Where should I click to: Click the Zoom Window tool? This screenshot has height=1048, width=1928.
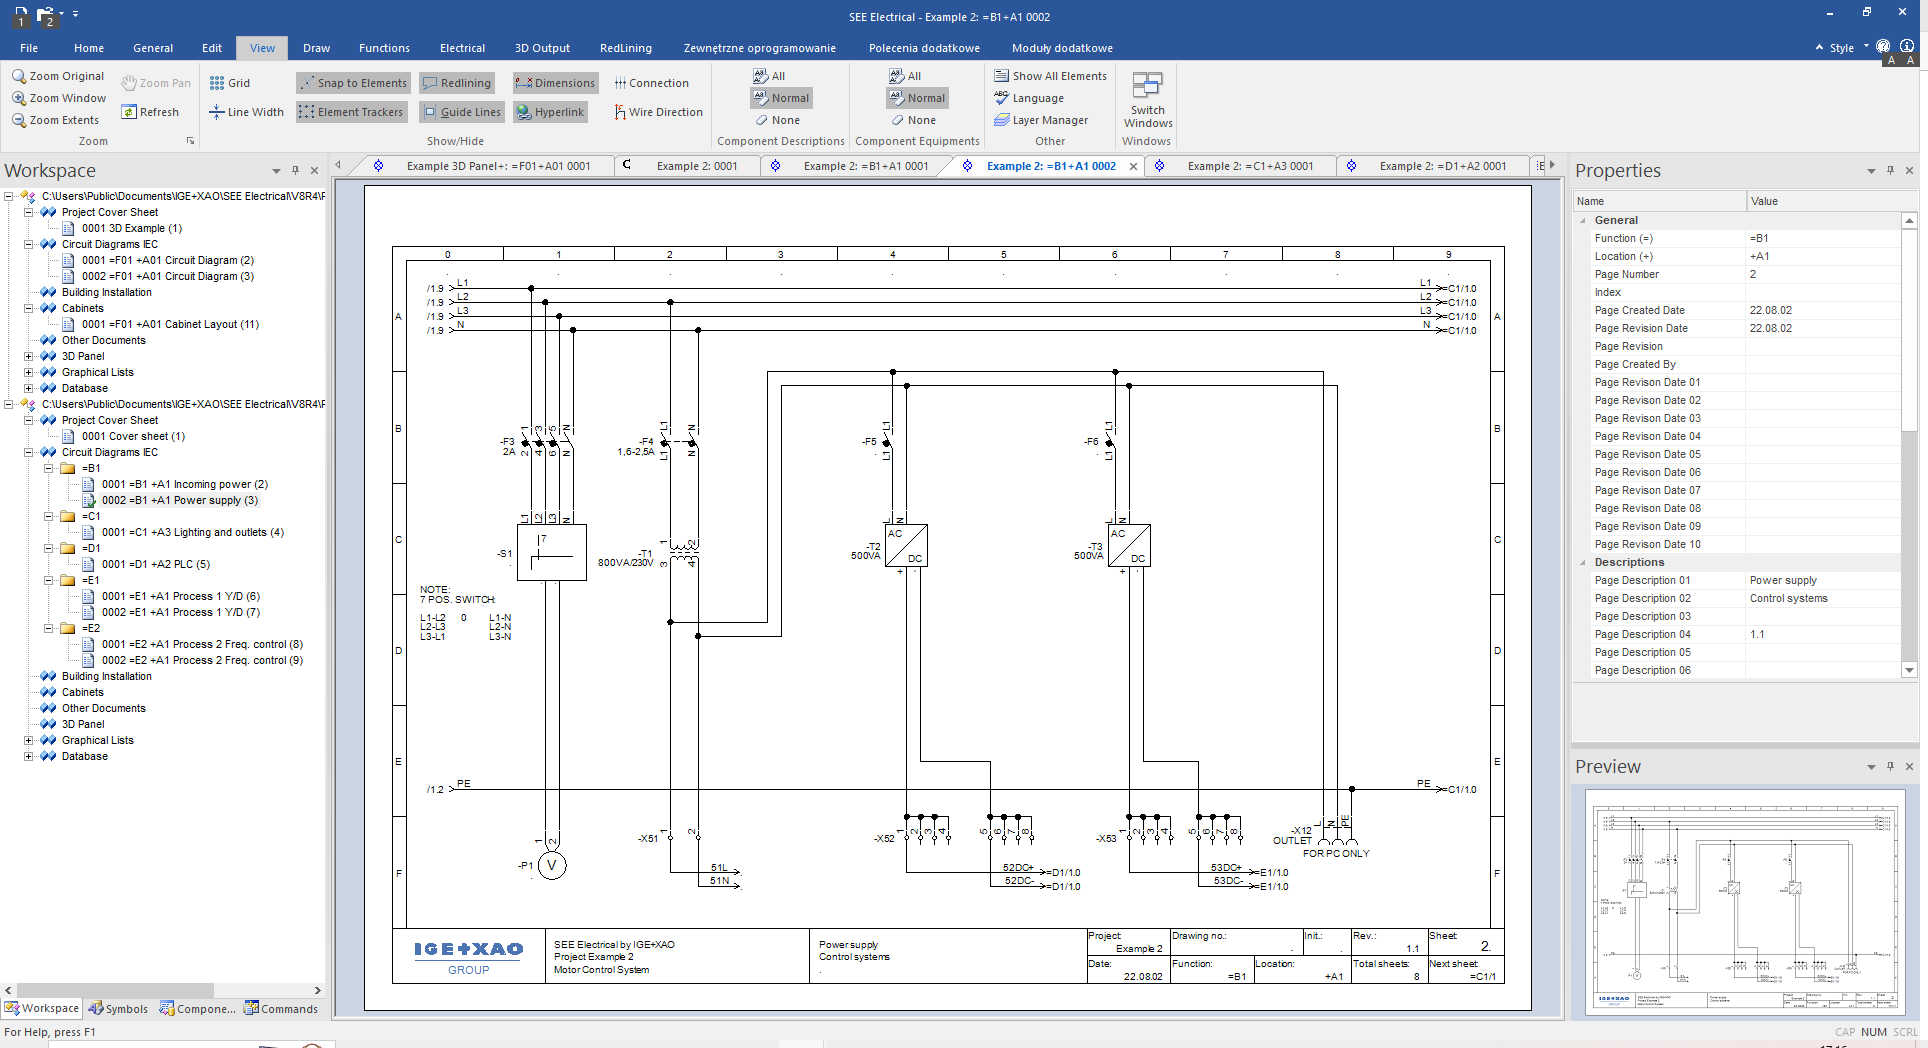point(59,98)
